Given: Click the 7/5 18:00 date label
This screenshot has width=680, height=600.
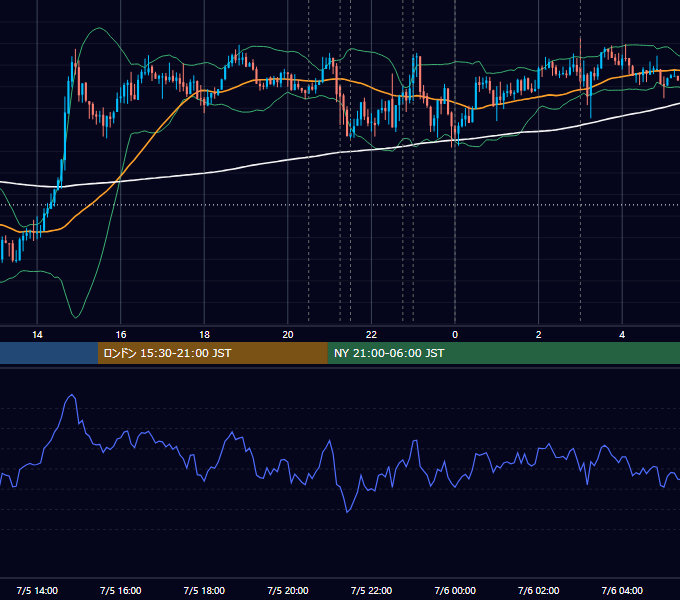Looking at the screenshot, I should (204, 590).
